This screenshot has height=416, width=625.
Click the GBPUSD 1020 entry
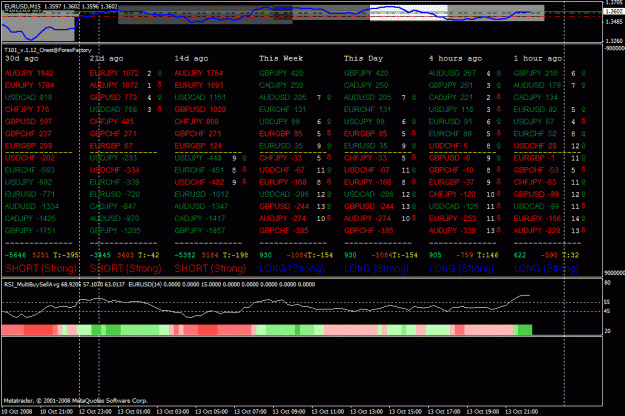click(200, 109)
